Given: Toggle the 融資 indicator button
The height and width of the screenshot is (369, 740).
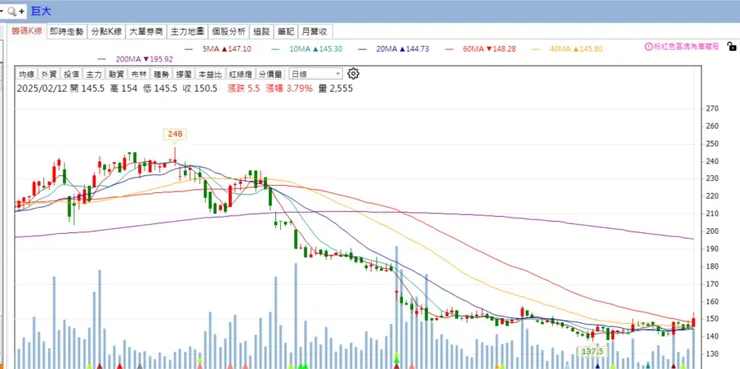Looking at the screenshot, I should (x=116, y=74).
